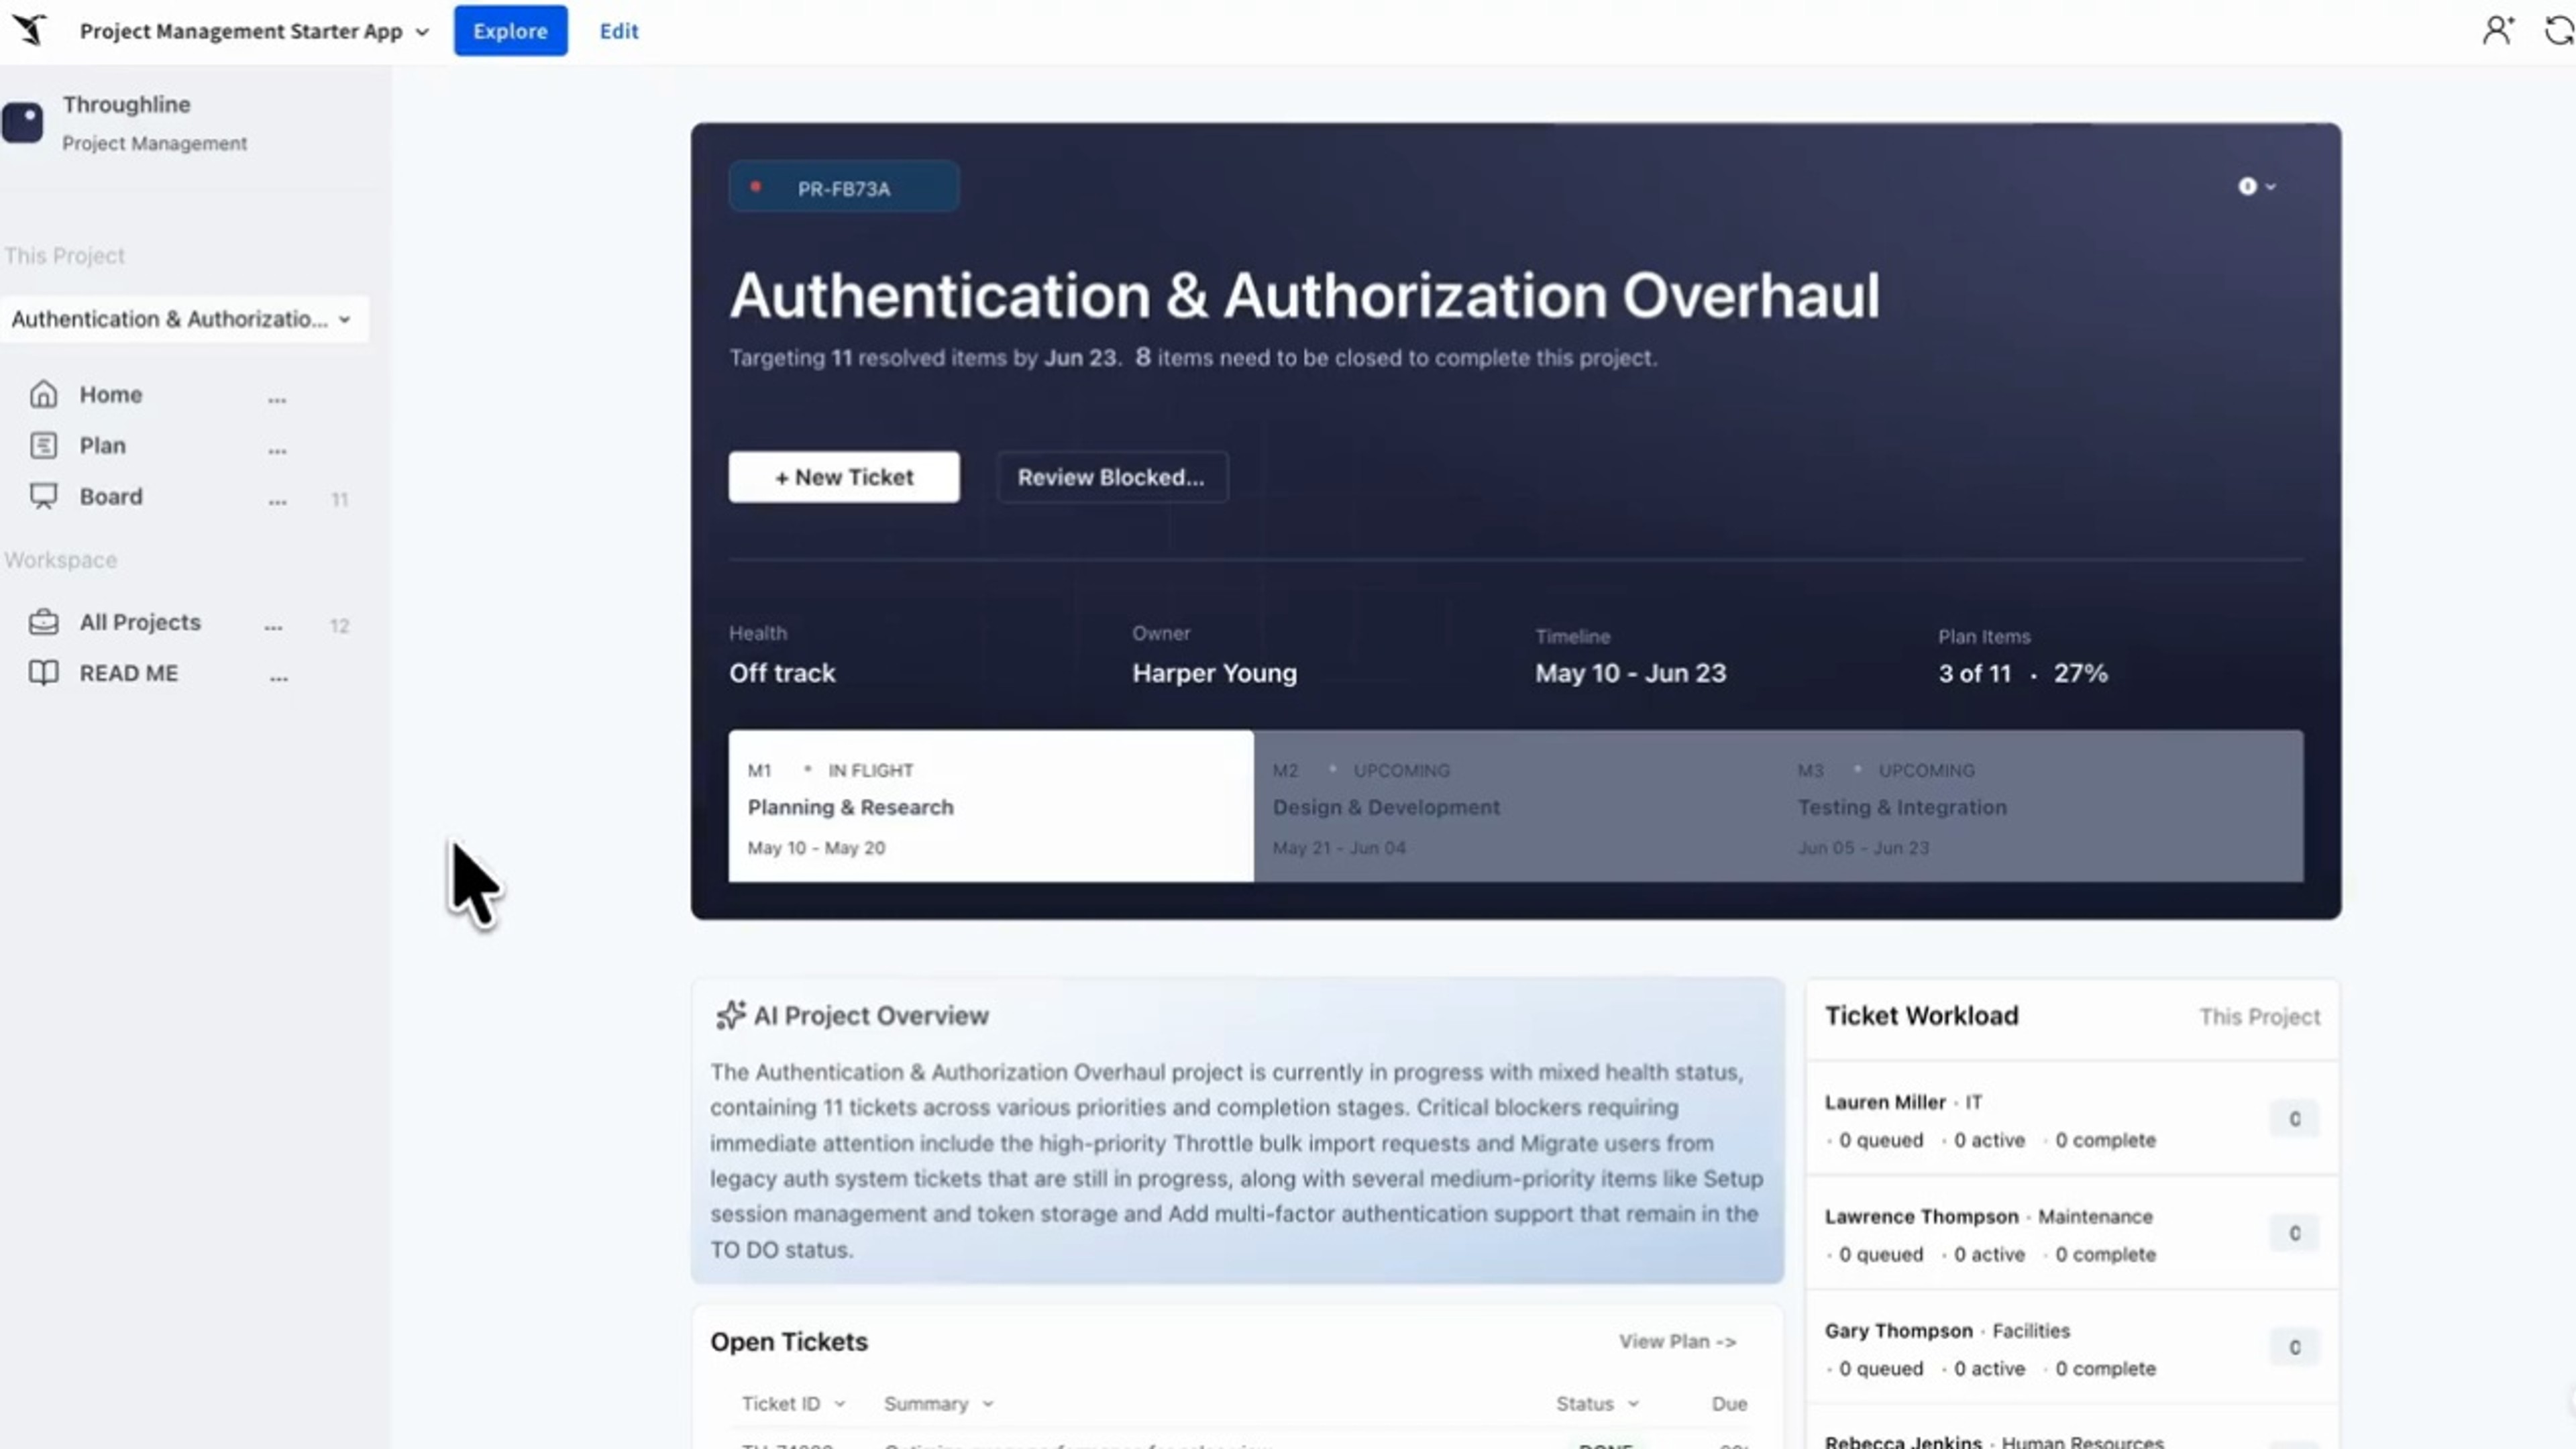Click the Plan list icon

pyautogui.click(x=43, y=445)
